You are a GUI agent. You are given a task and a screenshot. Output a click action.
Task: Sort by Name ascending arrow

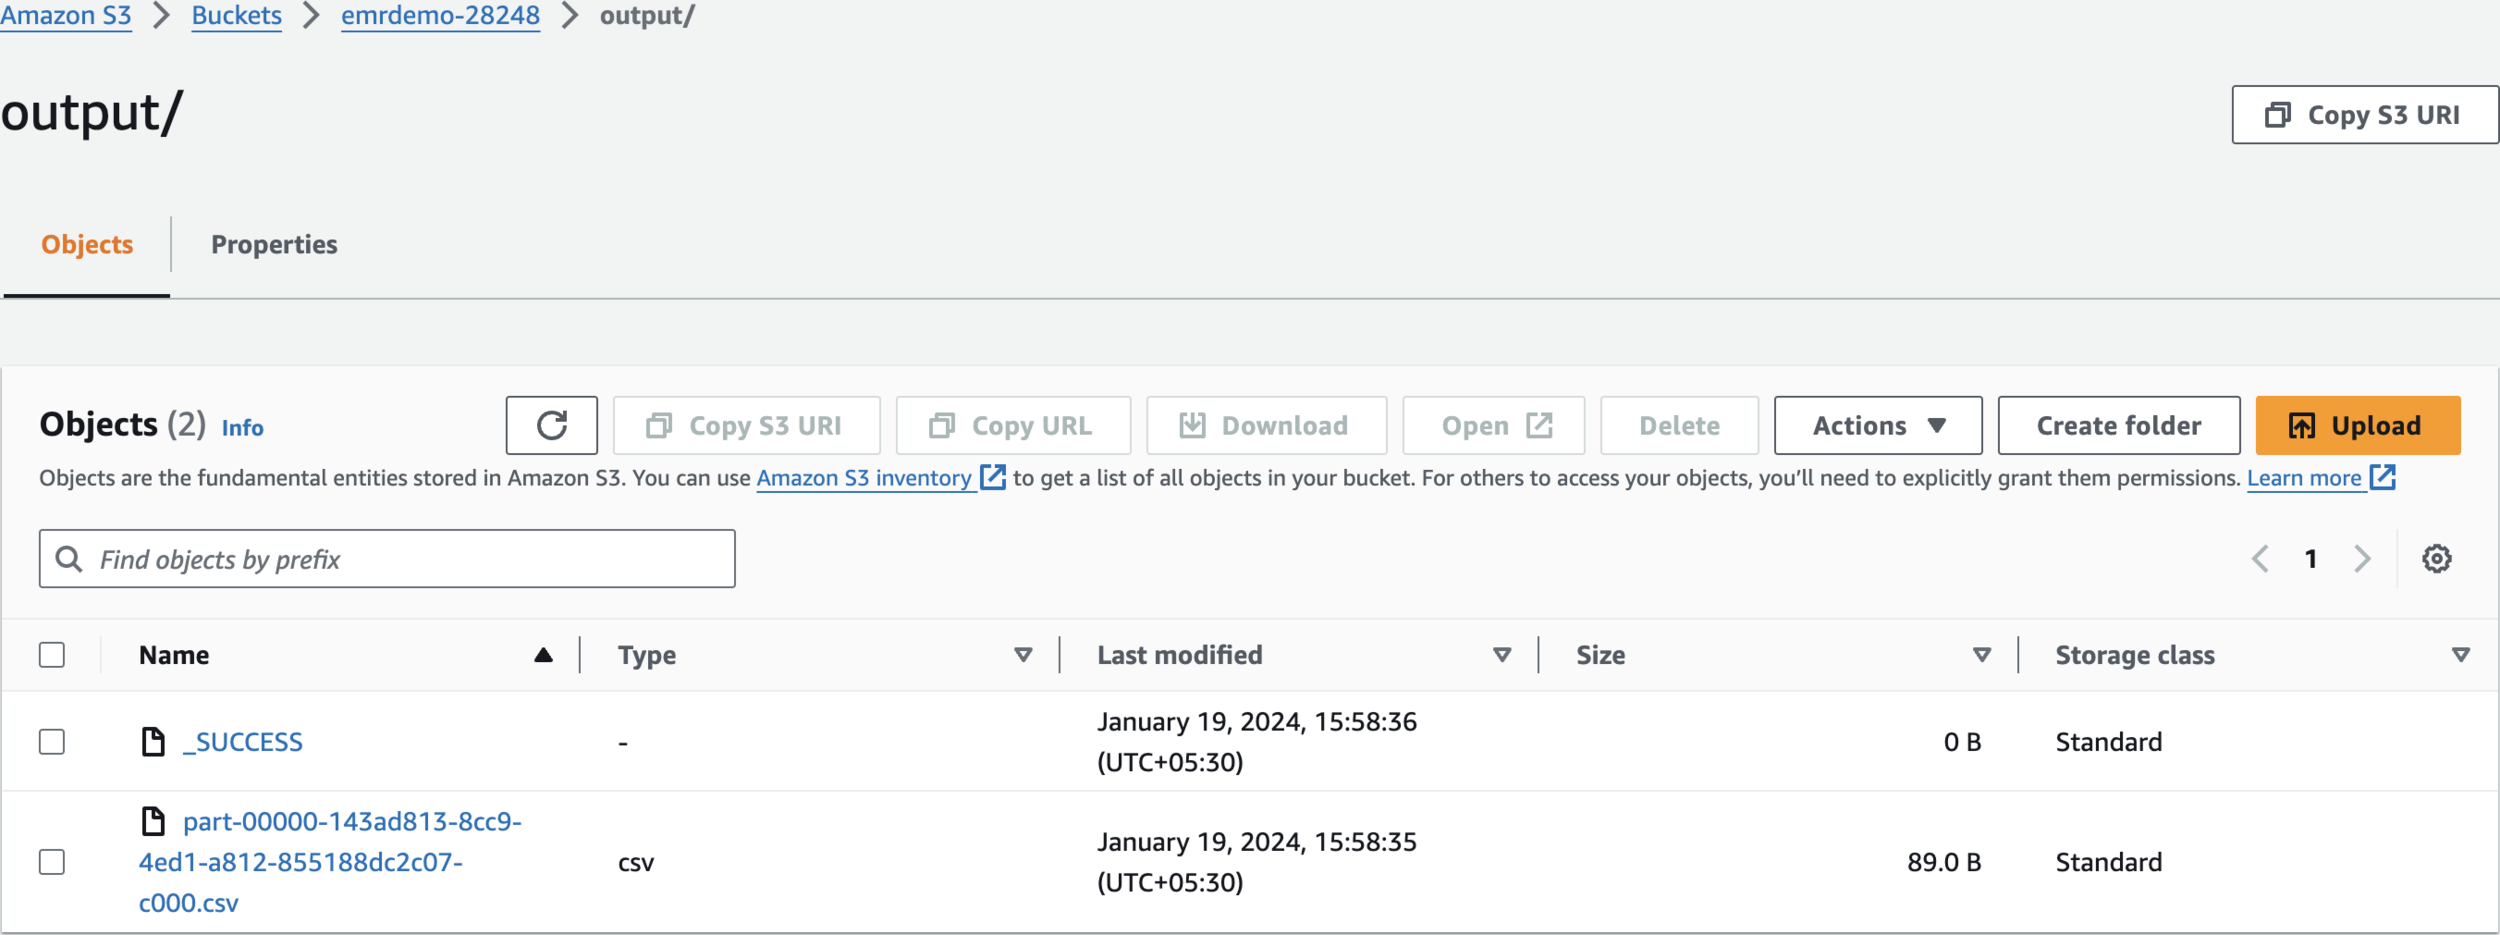[543, 655]
